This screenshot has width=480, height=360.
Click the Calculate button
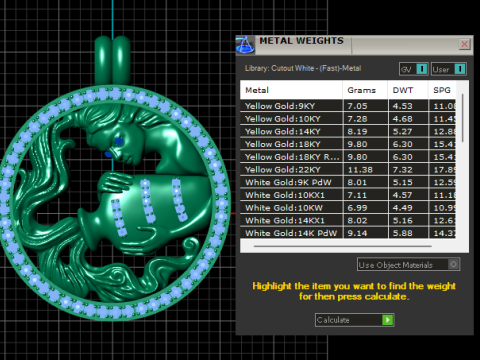coord(355,320)
